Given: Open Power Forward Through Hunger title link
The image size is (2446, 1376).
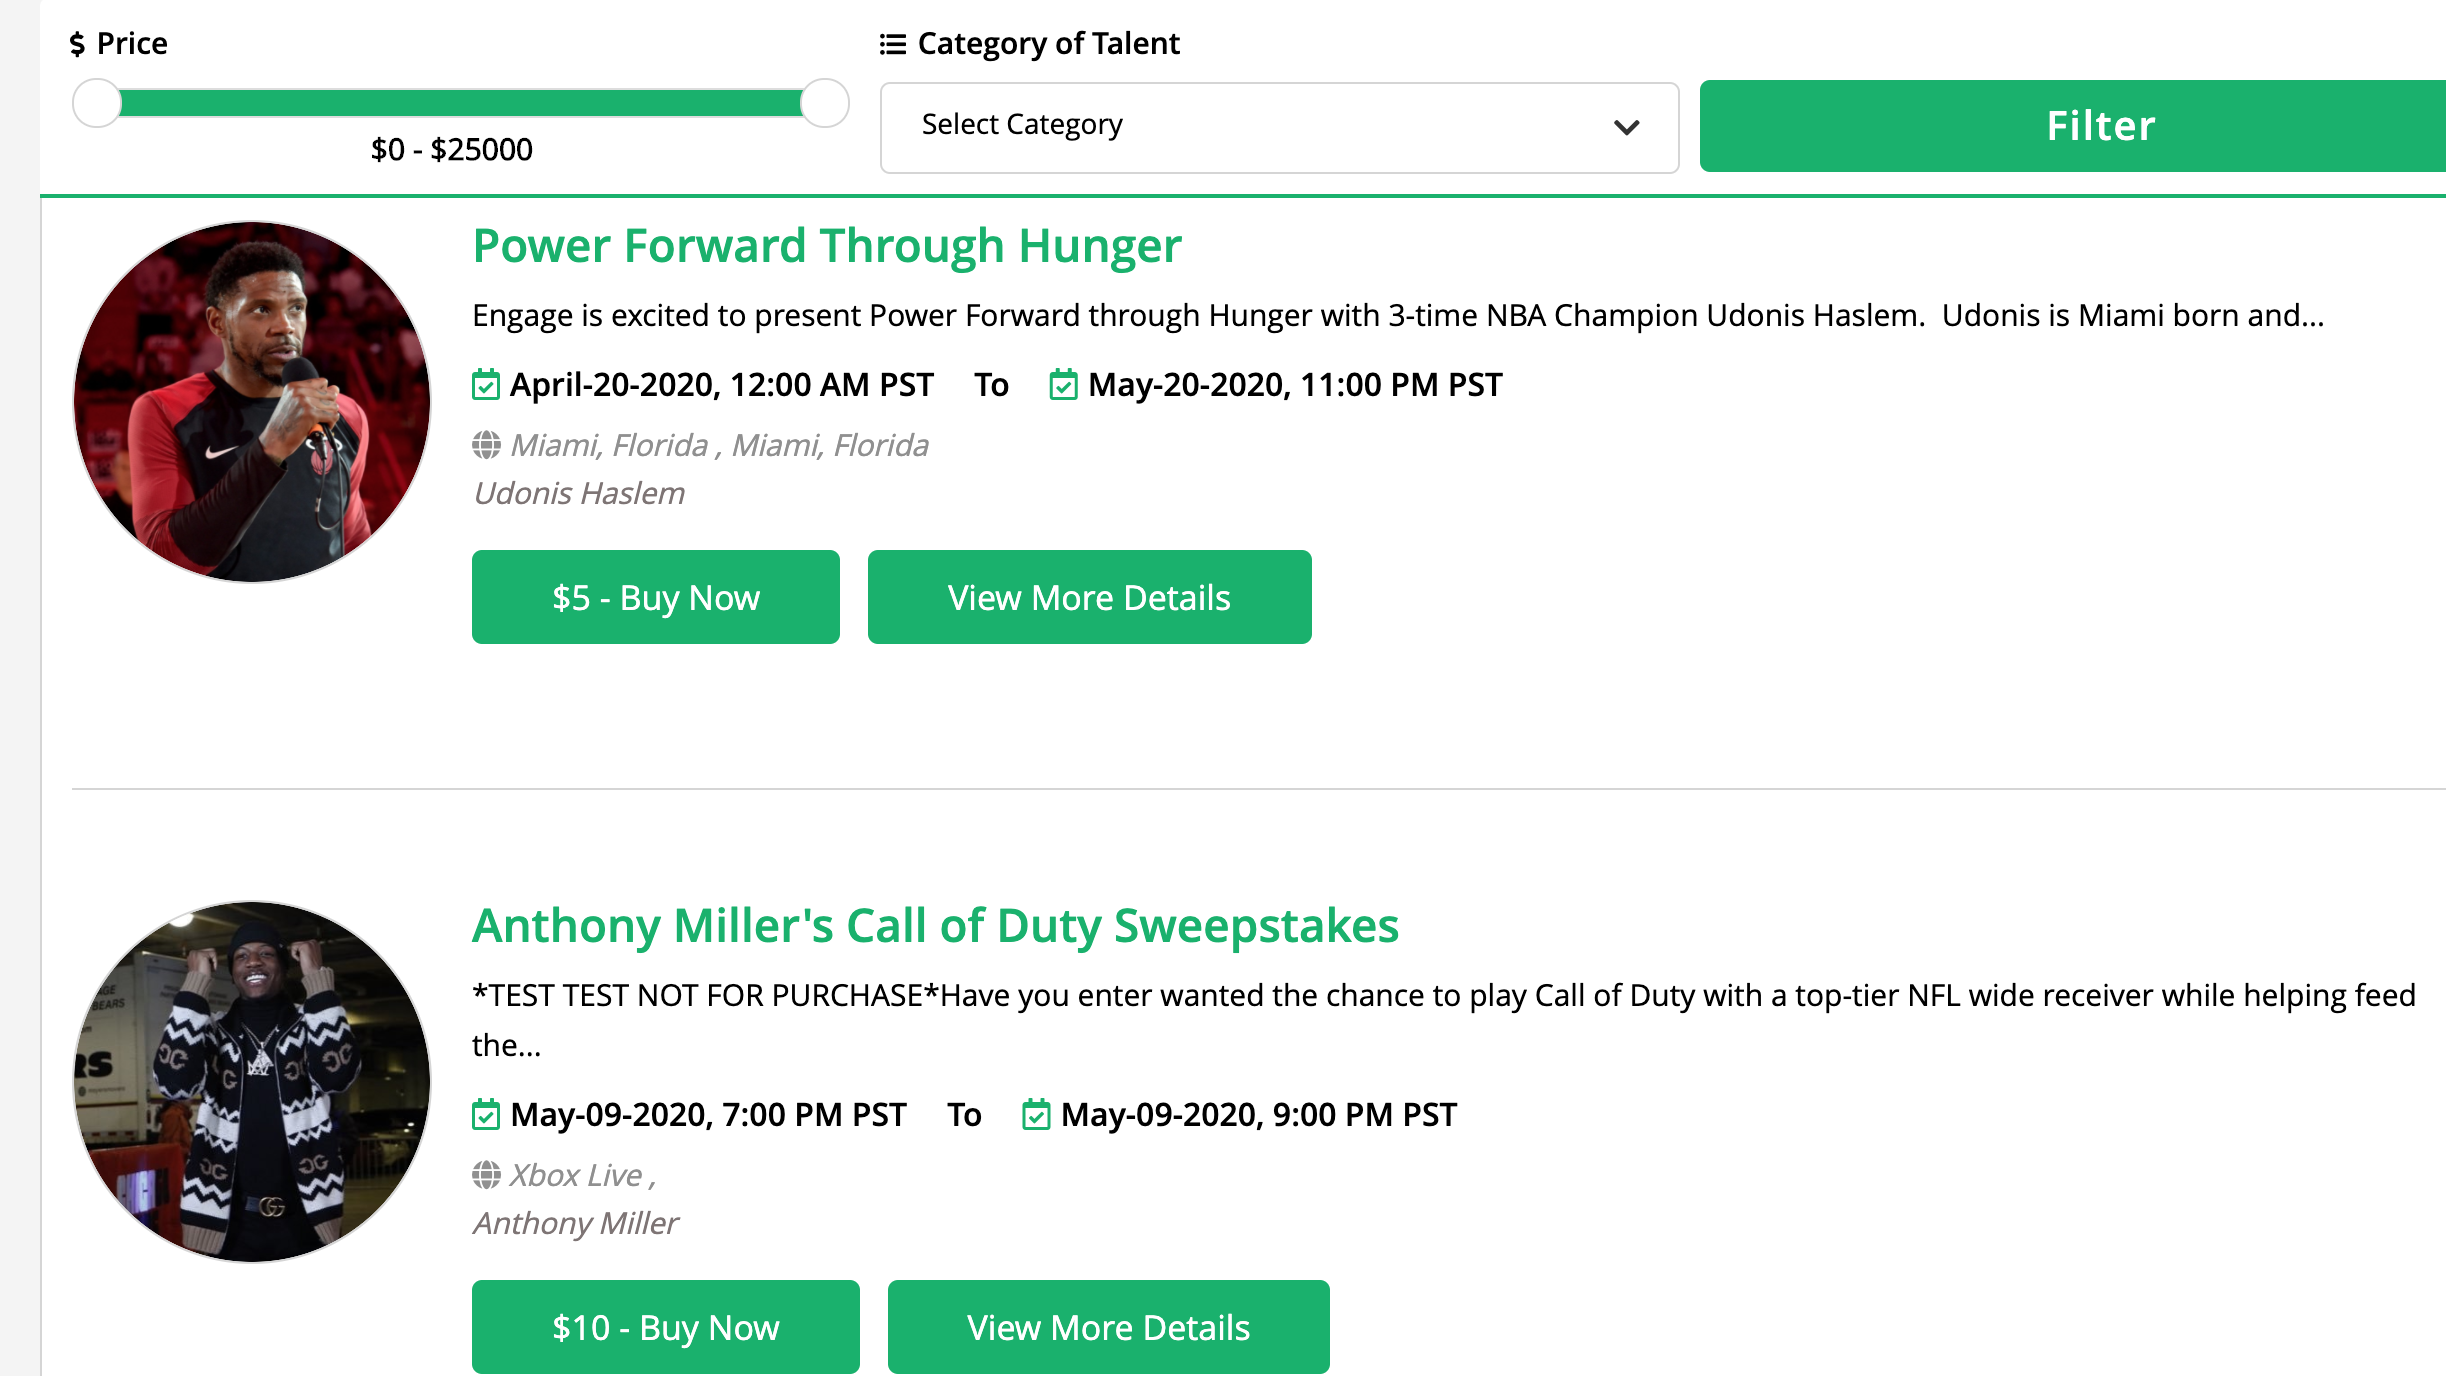Looking at the screenshot, I should click(826, 246).
